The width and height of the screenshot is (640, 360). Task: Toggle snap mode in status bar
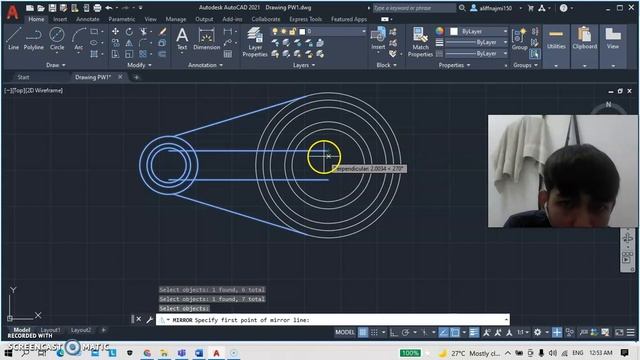(374, 333)
